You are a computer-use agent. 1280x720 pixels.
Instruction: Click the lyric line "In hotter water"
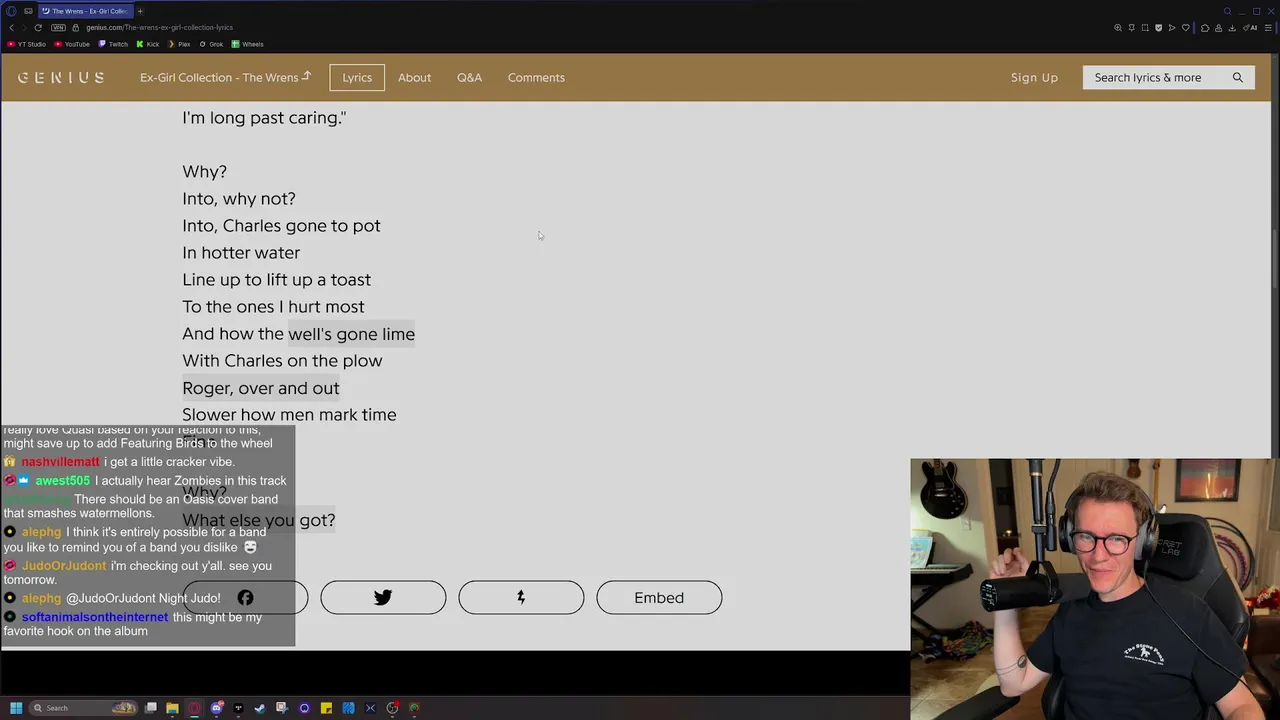(241, 253)
